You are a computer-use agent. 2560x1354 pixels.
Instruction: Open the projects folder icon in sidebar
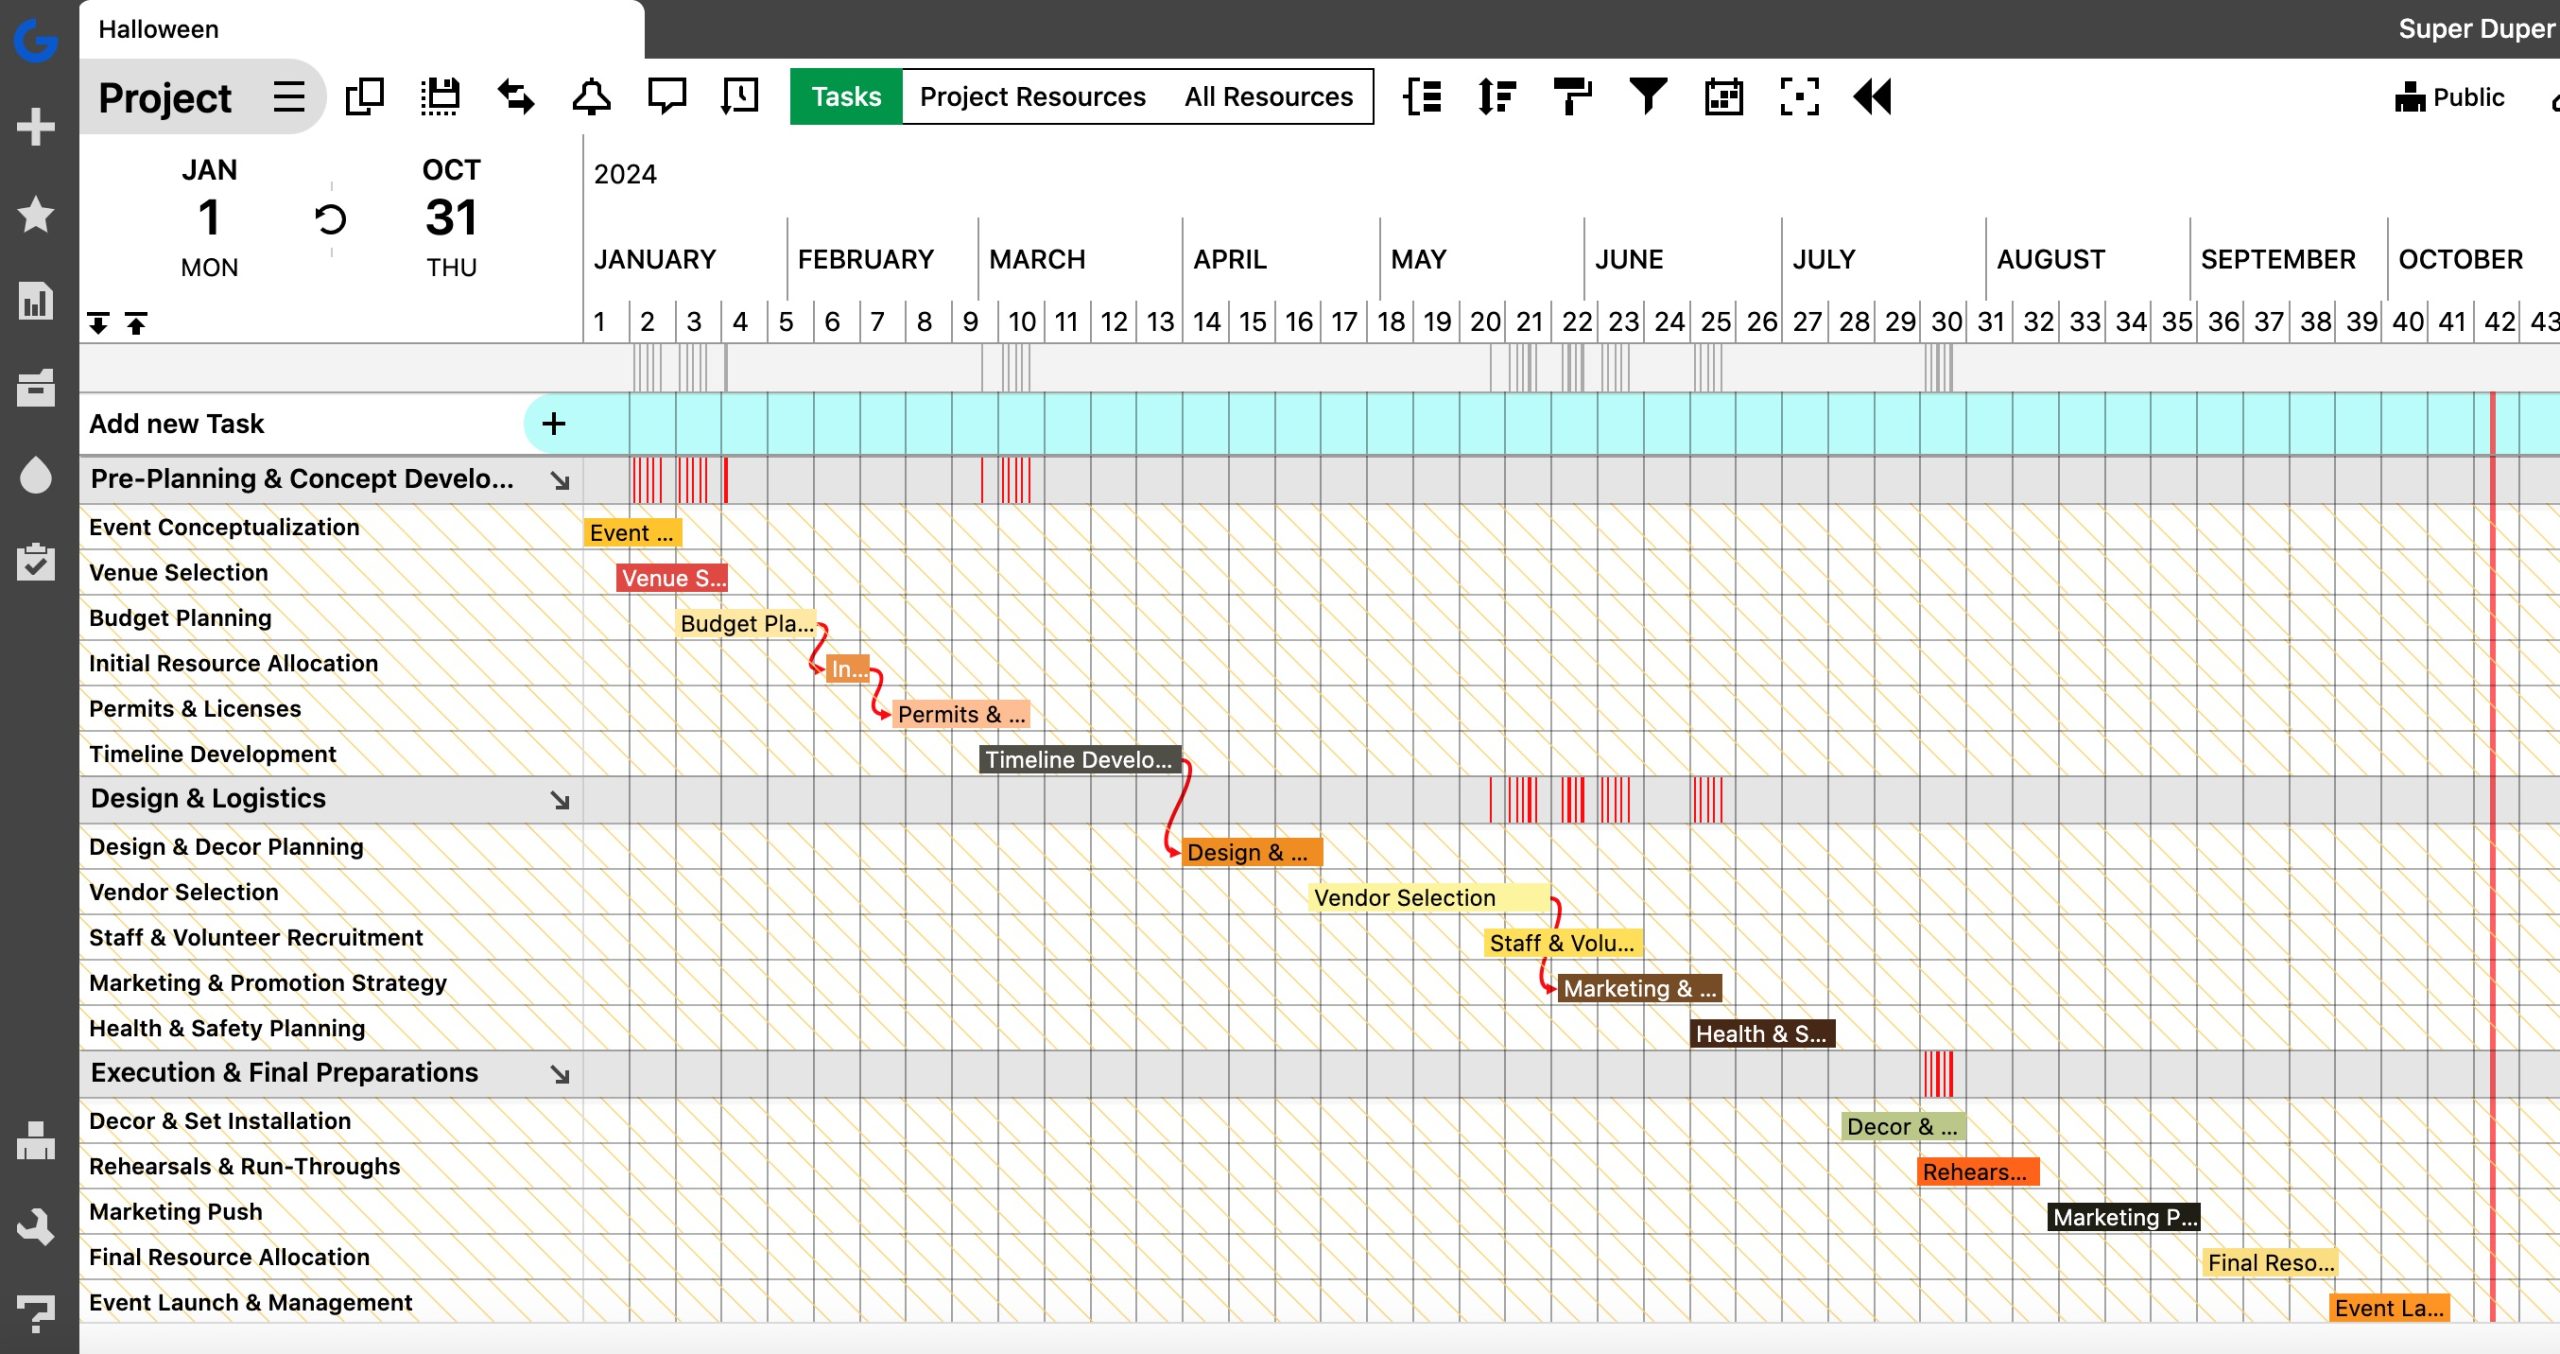click(x=36, y=388)
